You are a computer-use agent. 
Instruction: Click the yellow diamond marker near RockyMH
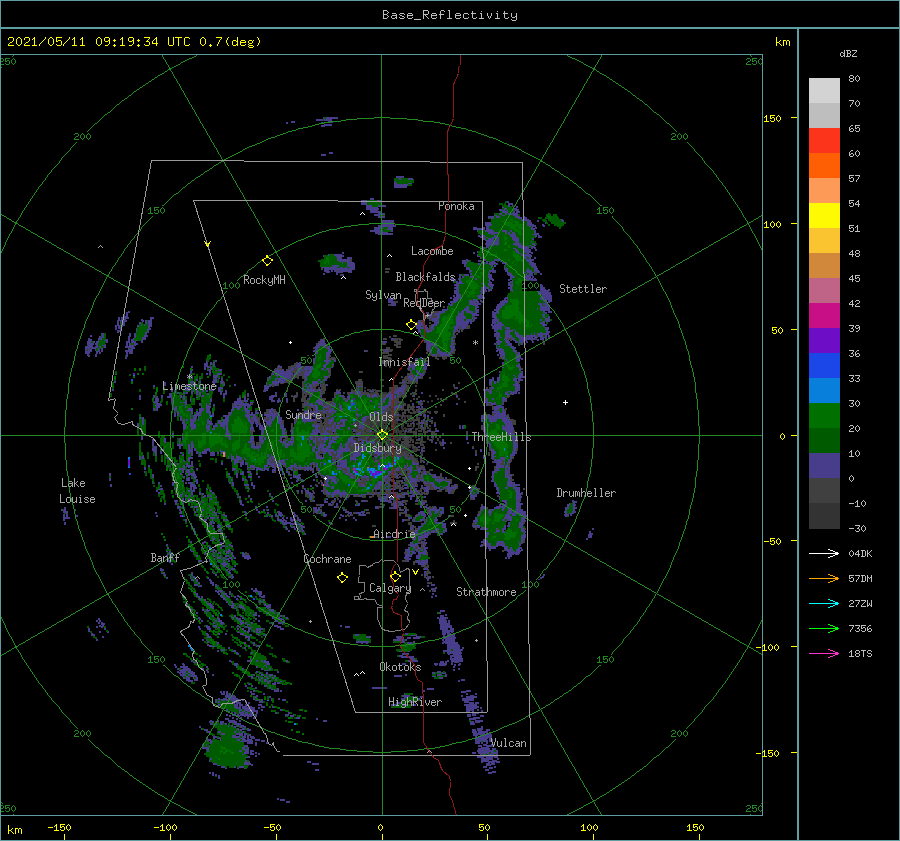click(x=267, y=261)
